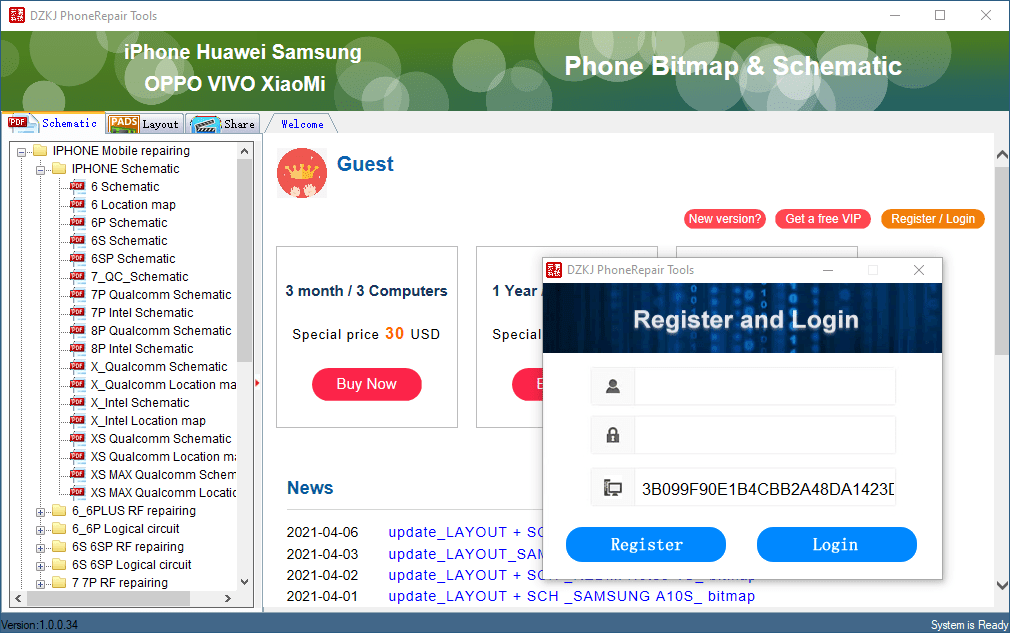Screen dimensions: 1010x633
Task: Click the PDF icon of 6SP Schematic
Action: (x=77, y=258)
